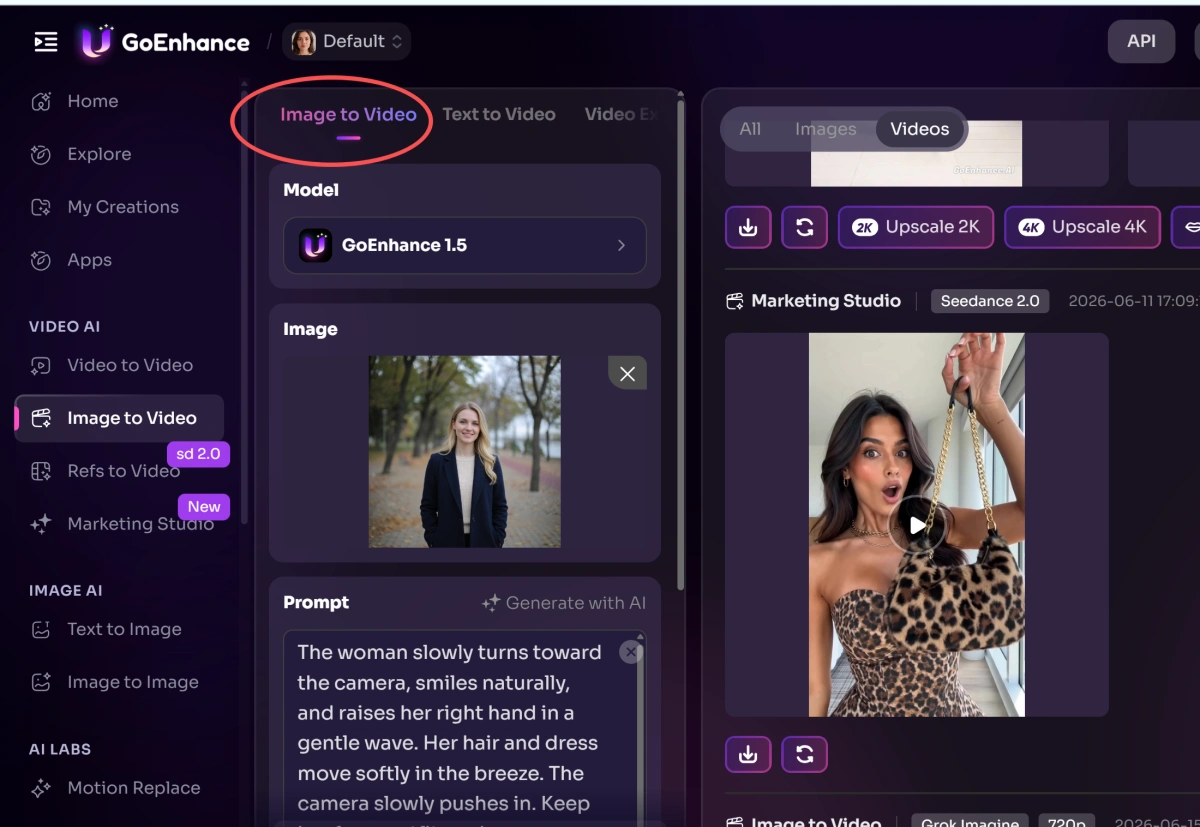Click the My Creations icon

click(x=41, y=207)
